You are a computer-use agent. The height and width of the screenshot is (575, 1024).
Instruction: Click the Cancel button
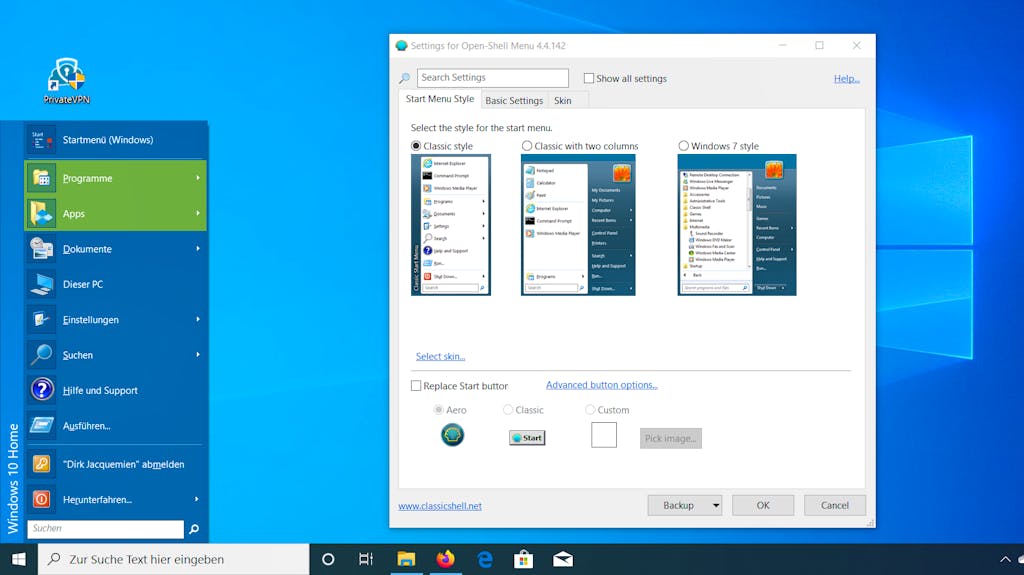835,505
